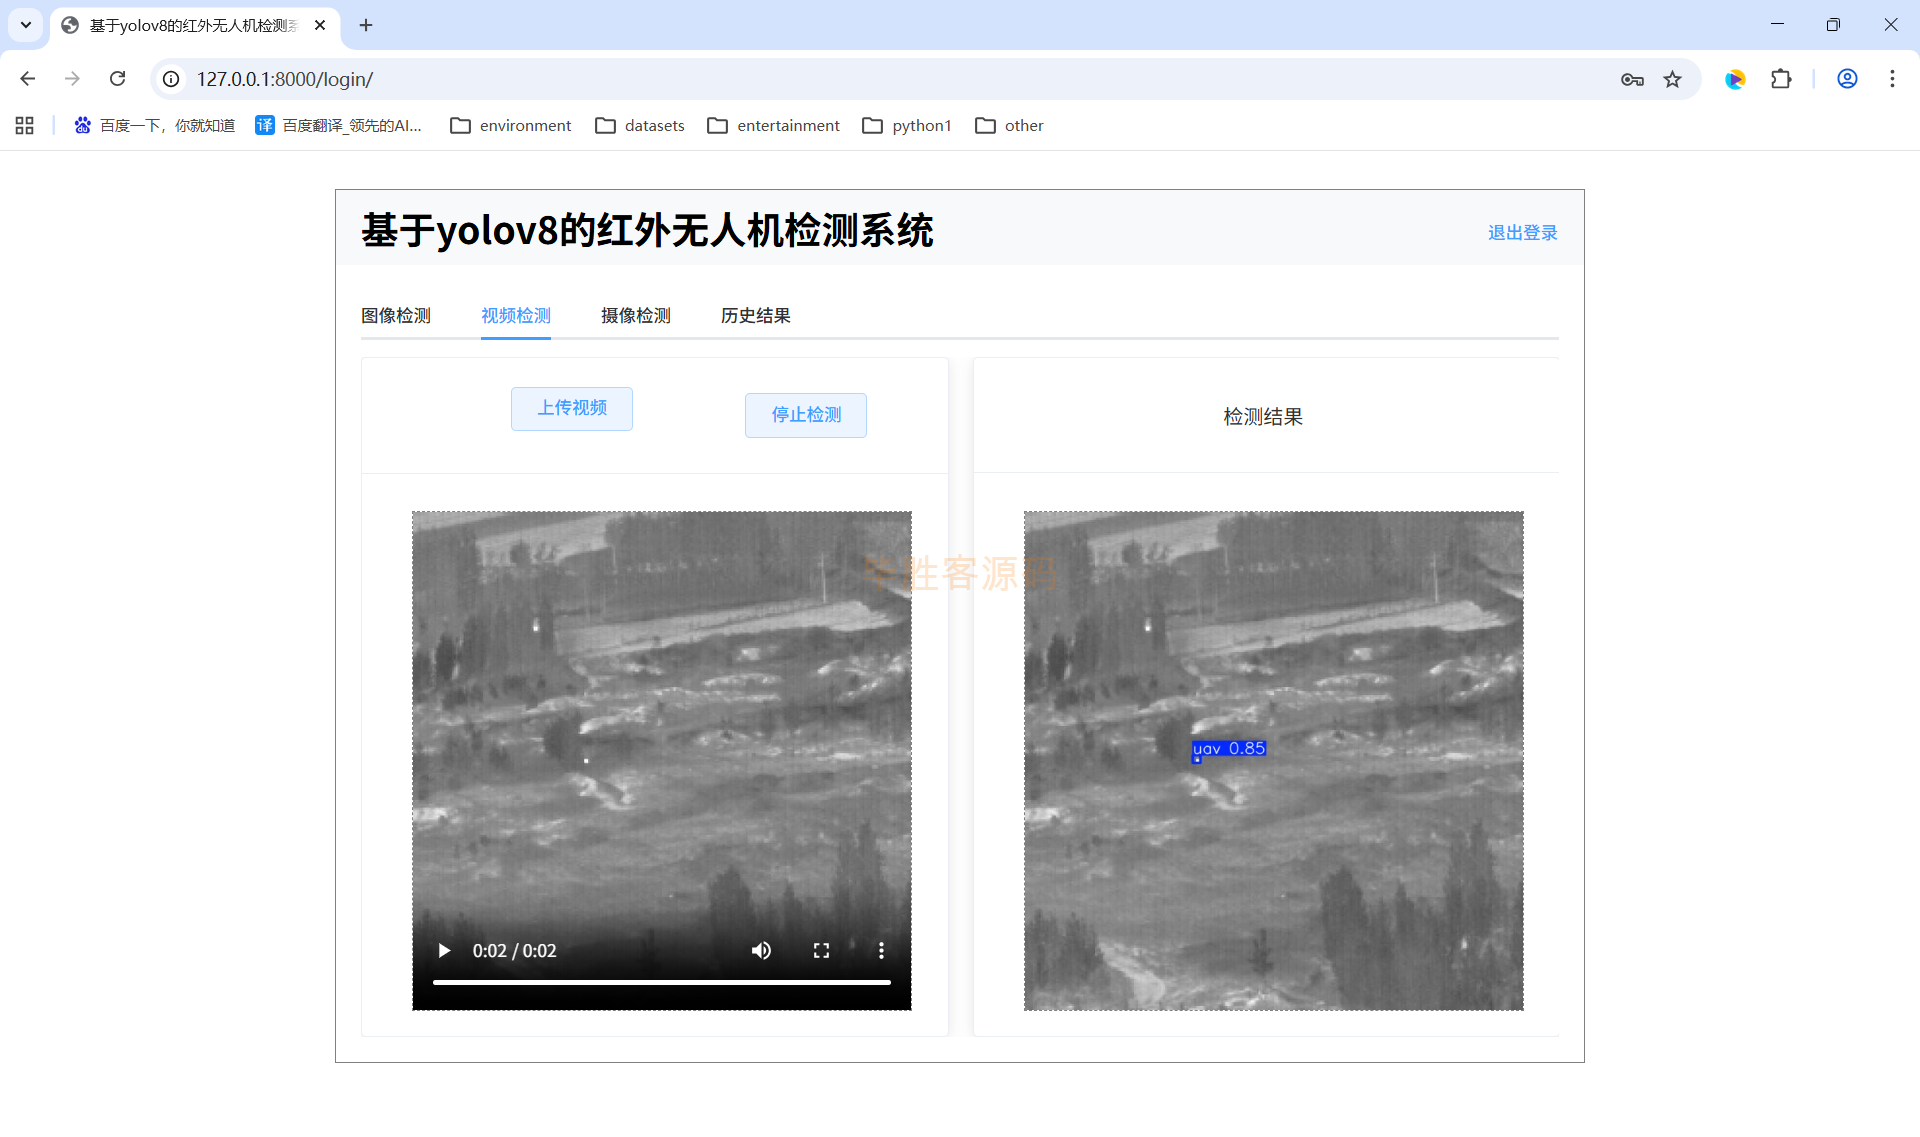
Task: Open the apps grid shortcut
Action: 25,125
